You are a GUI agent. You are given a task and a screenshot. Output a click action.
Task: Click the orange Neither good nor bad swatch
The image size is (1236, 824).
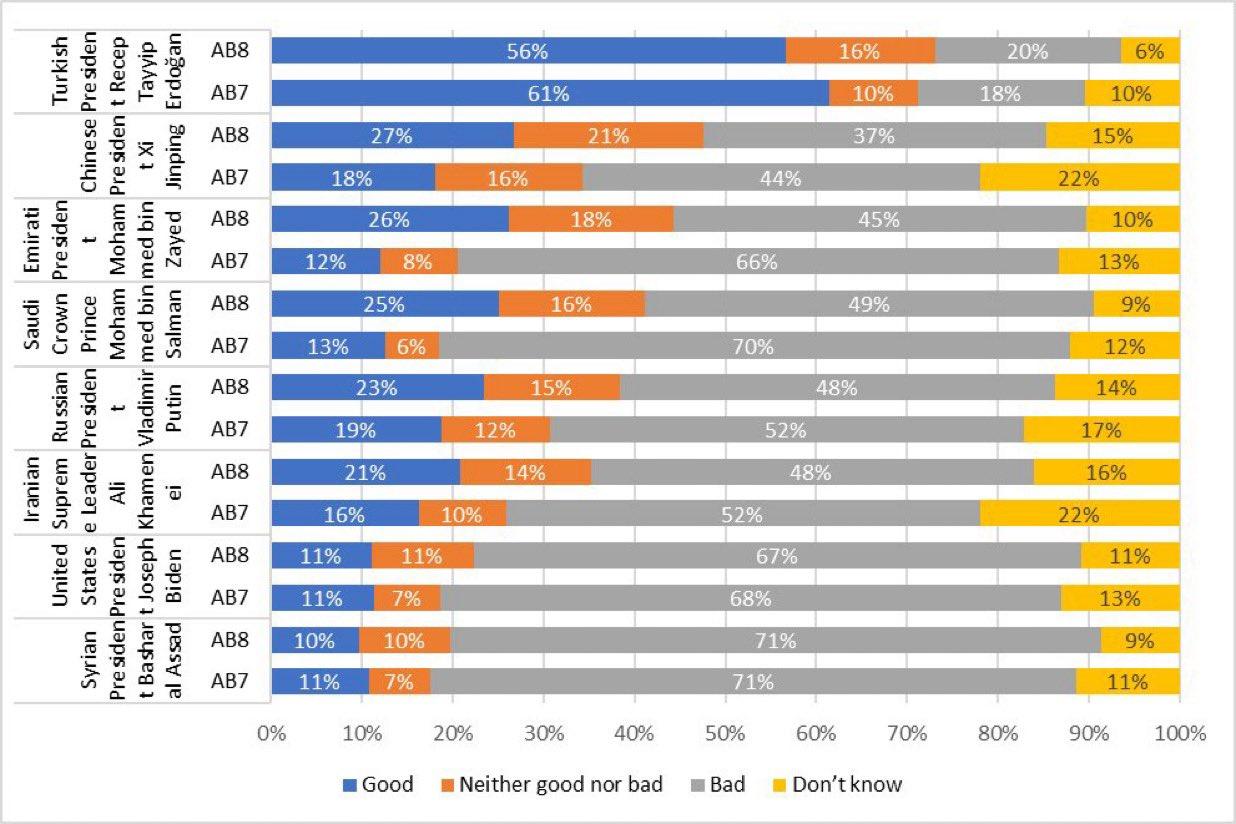point(446,785)
